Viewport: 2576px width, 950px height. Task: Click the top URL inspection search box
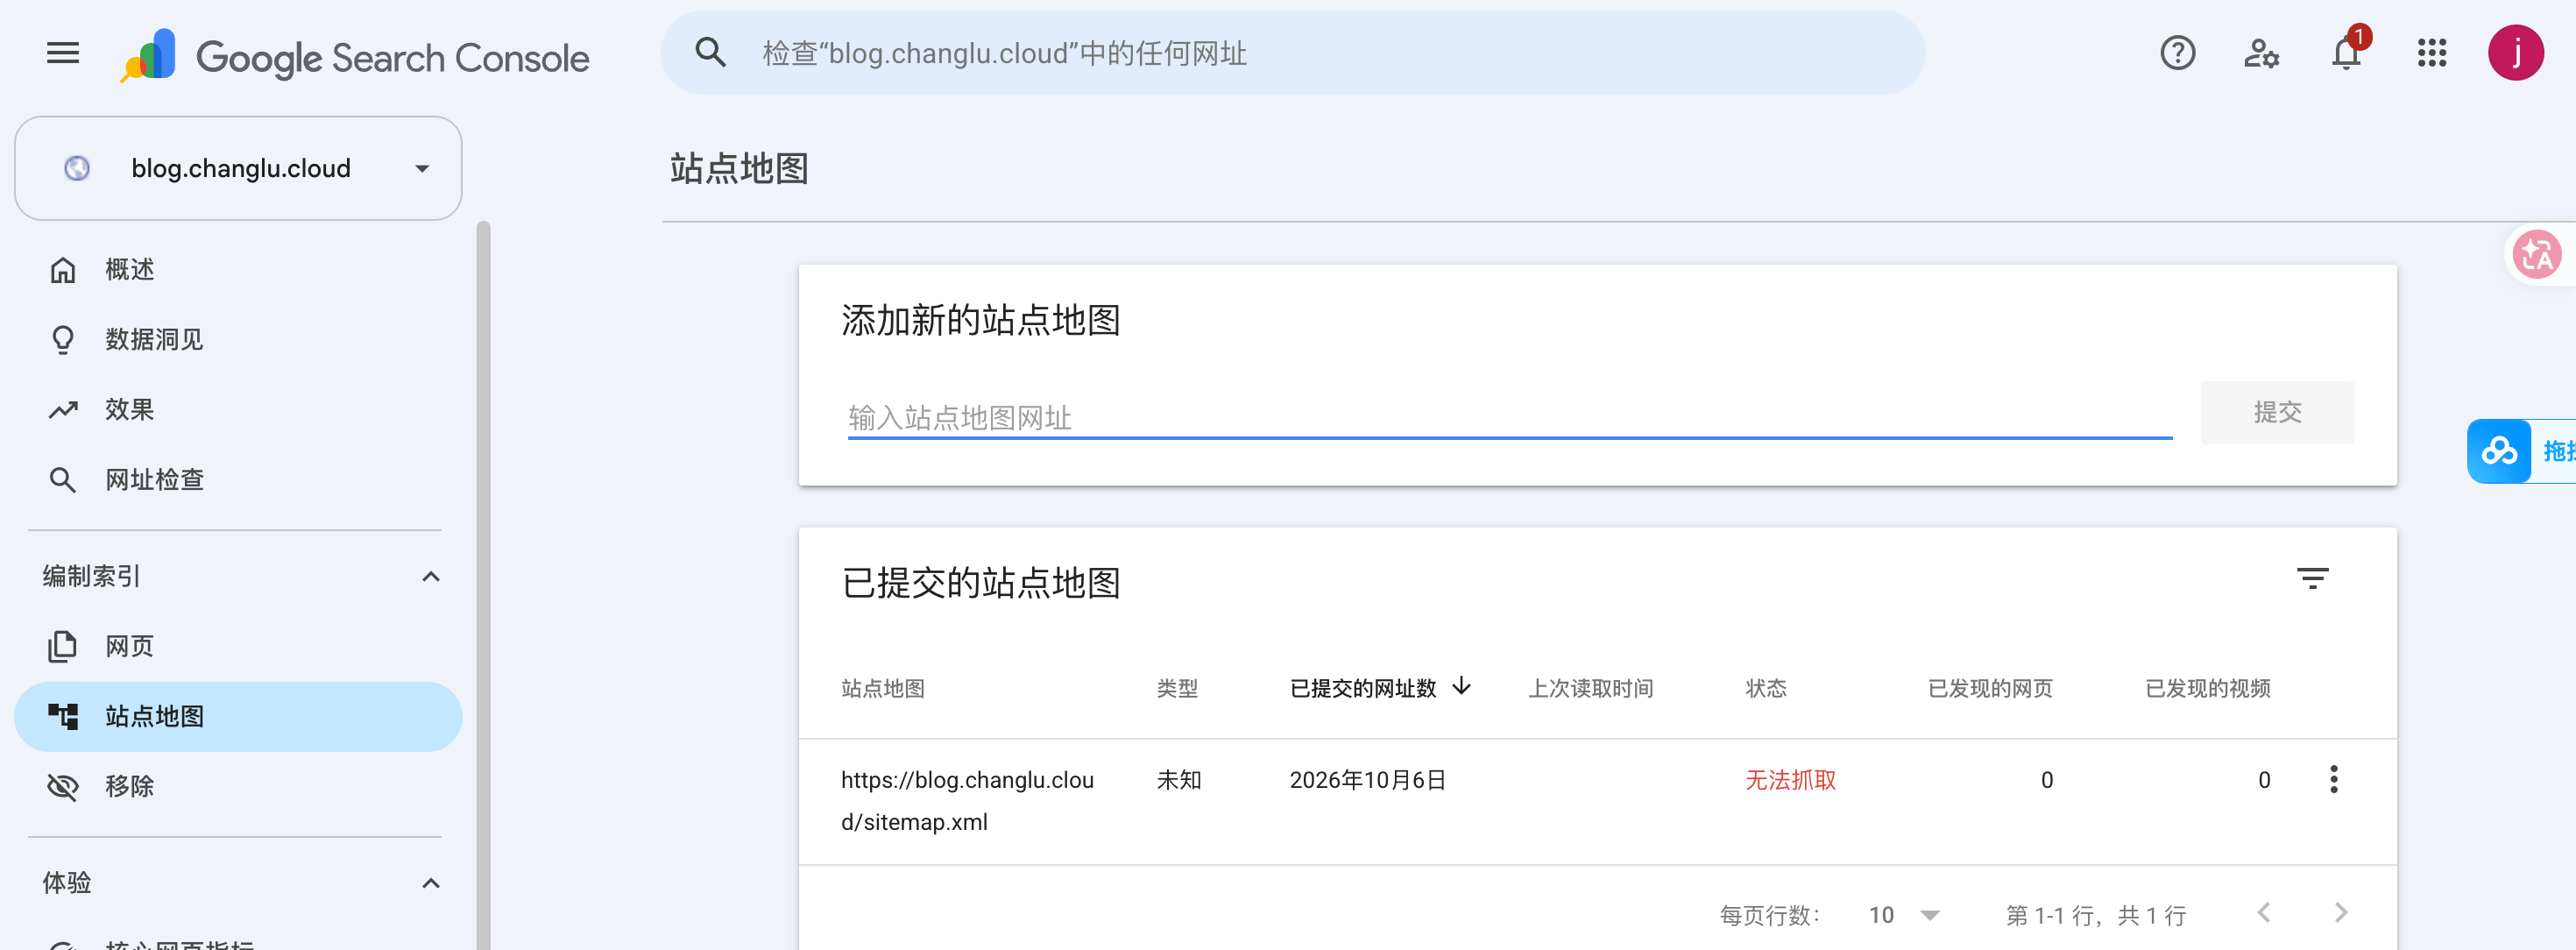(1292, 53)
